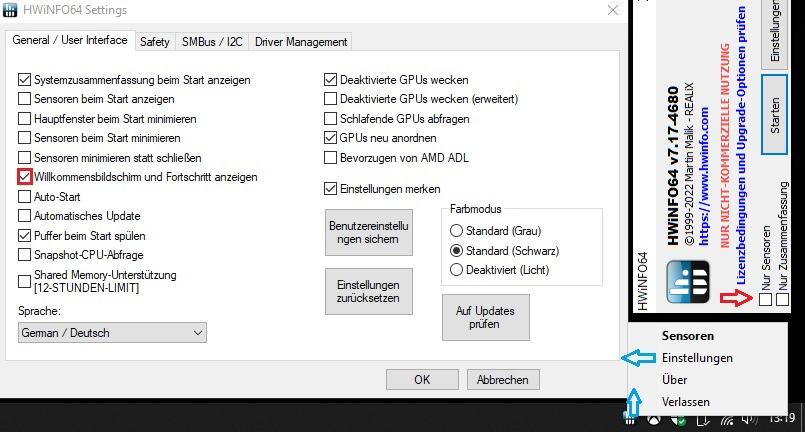Enable Shared Memory-Unterstützung checkbox
Viewport: 805px width, 432px height.
pyautogui.click(x=24, y=281)
